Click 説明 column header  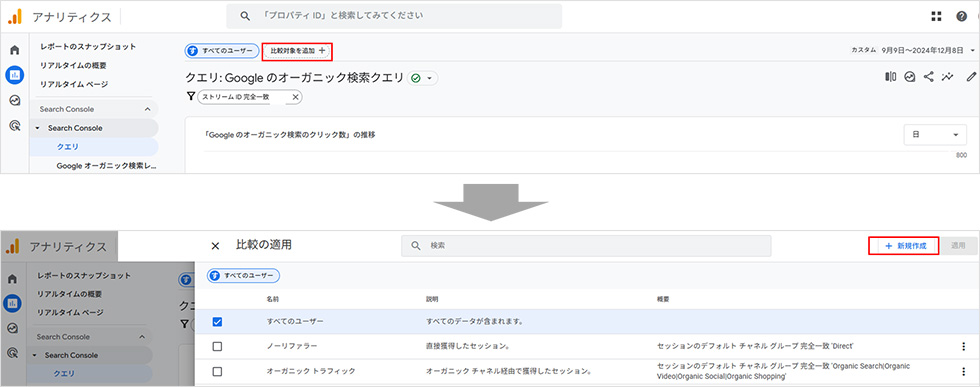click(432, 299)
